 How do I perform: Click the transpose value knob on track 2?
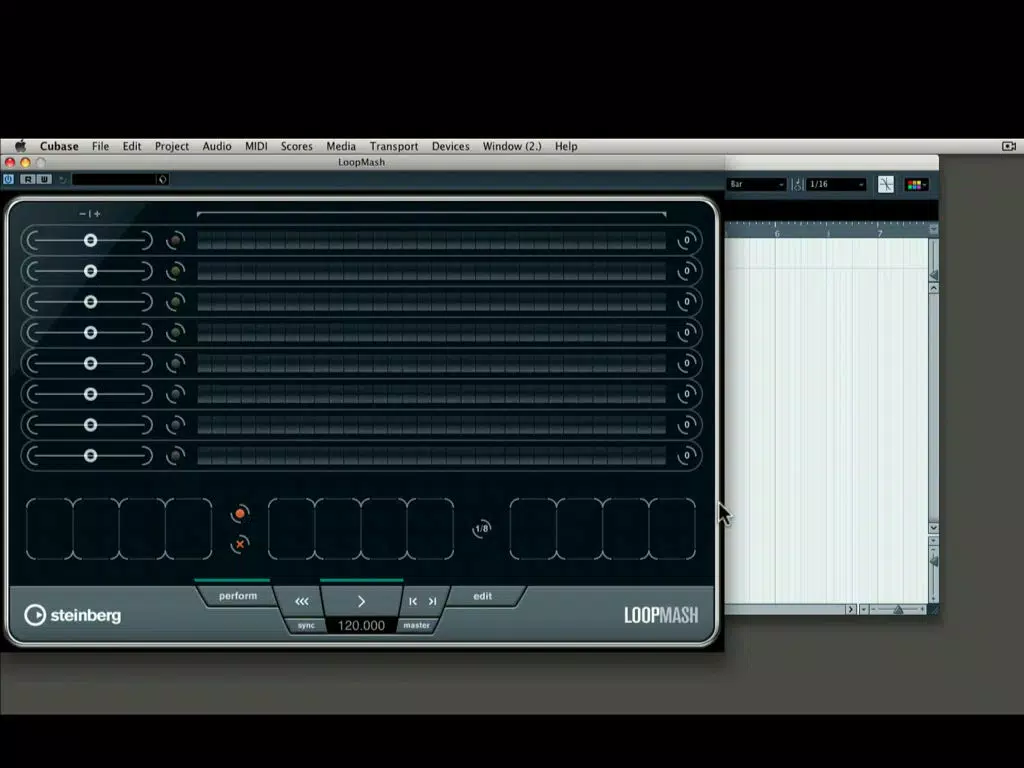point(686,271)
